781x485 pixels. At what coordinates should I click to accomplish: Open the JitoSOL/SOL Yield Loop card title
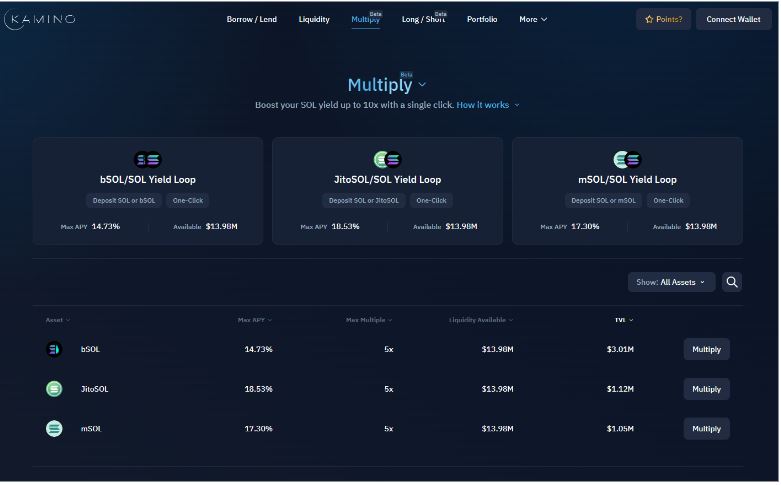[388, 180]
